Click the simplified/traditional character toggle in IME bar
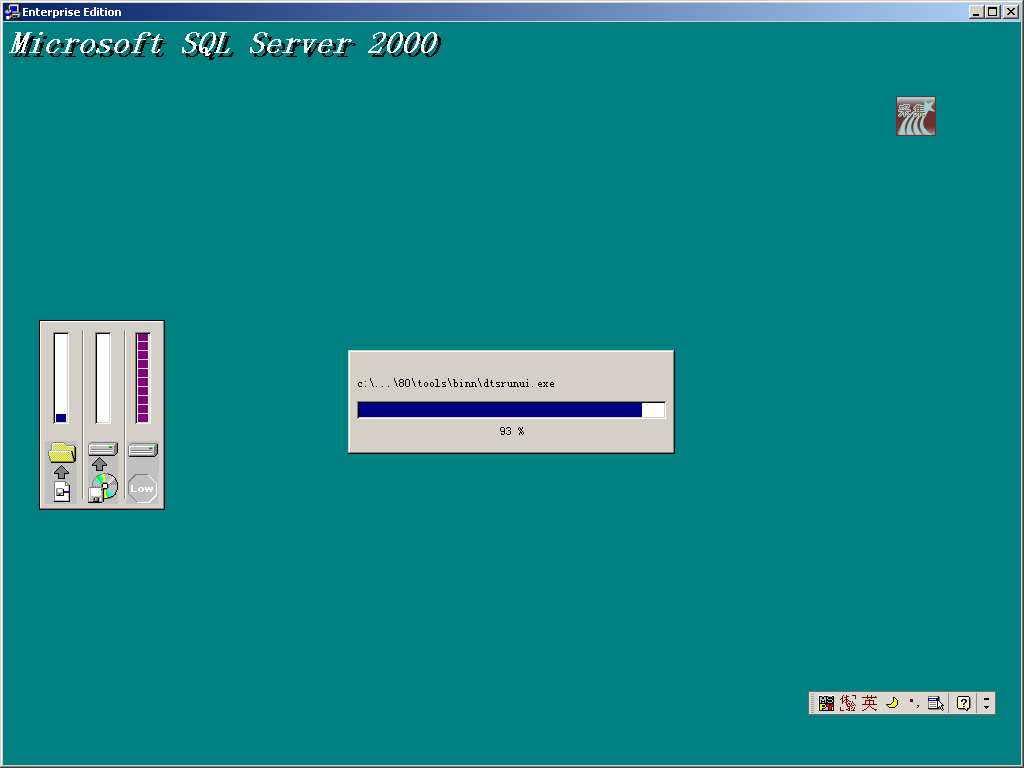This screenshot has width=1024, height=768. [848, 703]
